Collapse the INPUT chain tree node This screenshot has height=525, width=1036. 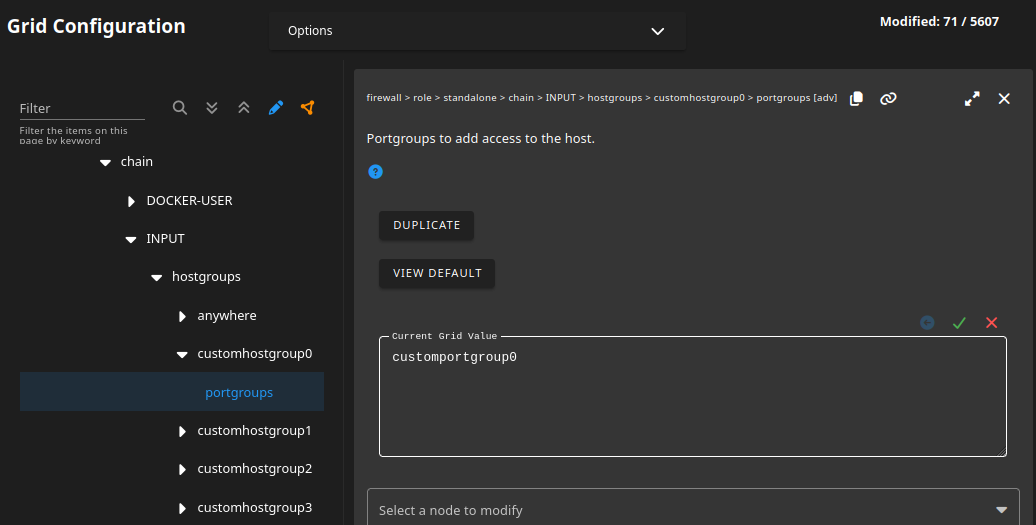coord(131,239)
